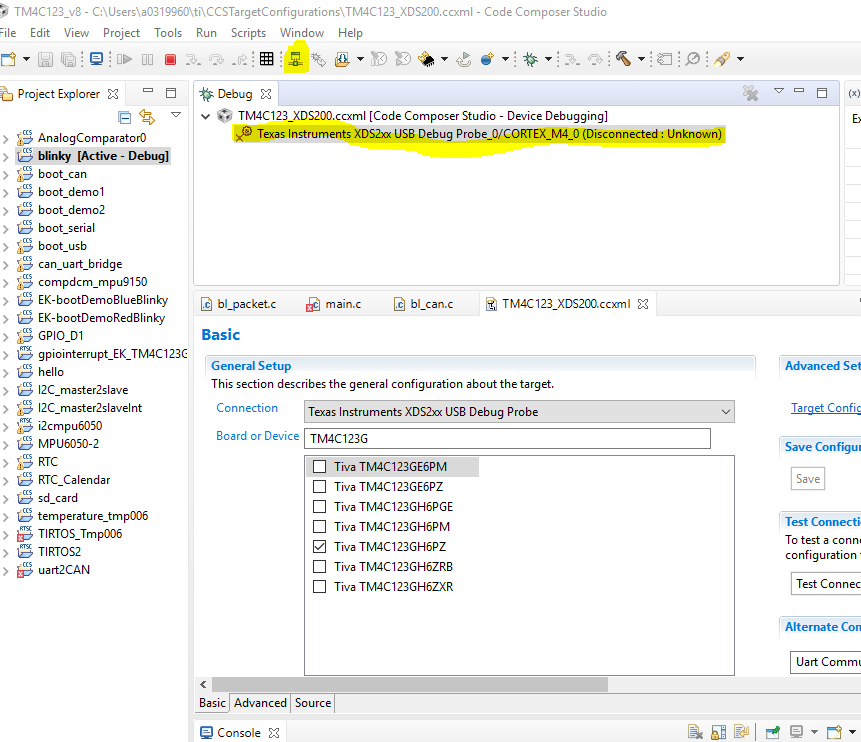Viewport: 861px width, 742px height.
Task: Switch to the bl_packet.c editor tab
Action: (239, 304)
